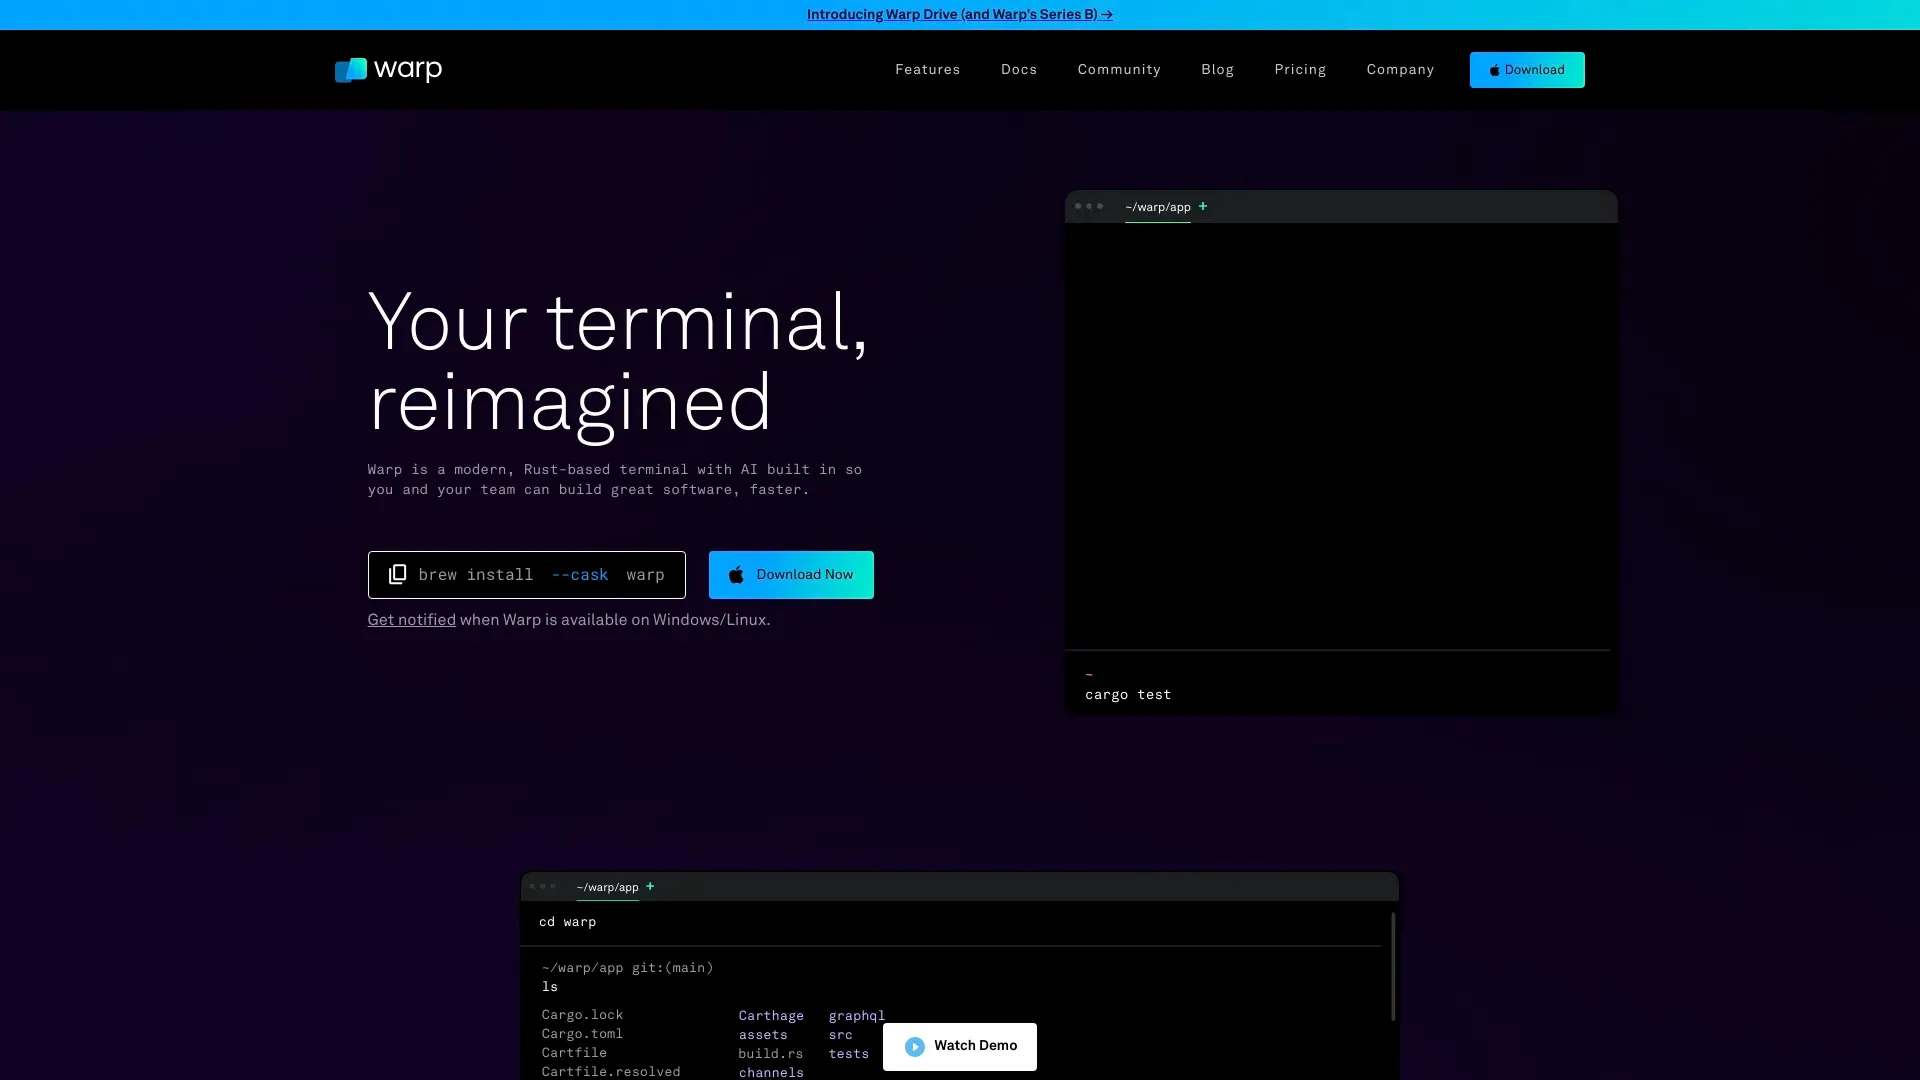Click the 'ls' command in the demo terminal
This screenshot has width=1920, height=1080.
pos(550,987)
